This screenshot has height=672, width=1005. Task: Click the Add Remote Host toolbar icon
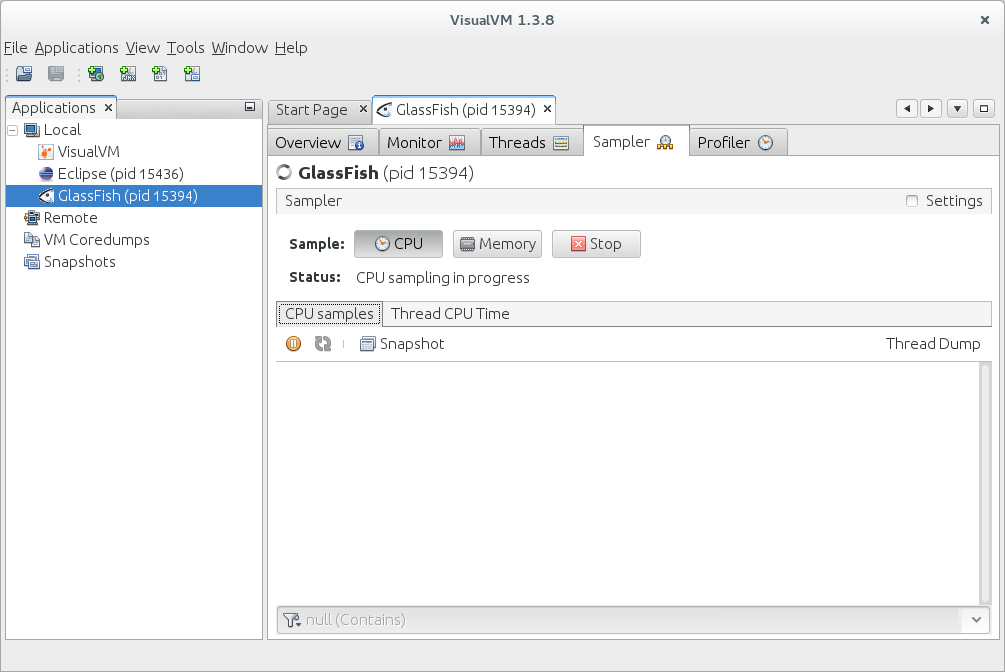96,74
